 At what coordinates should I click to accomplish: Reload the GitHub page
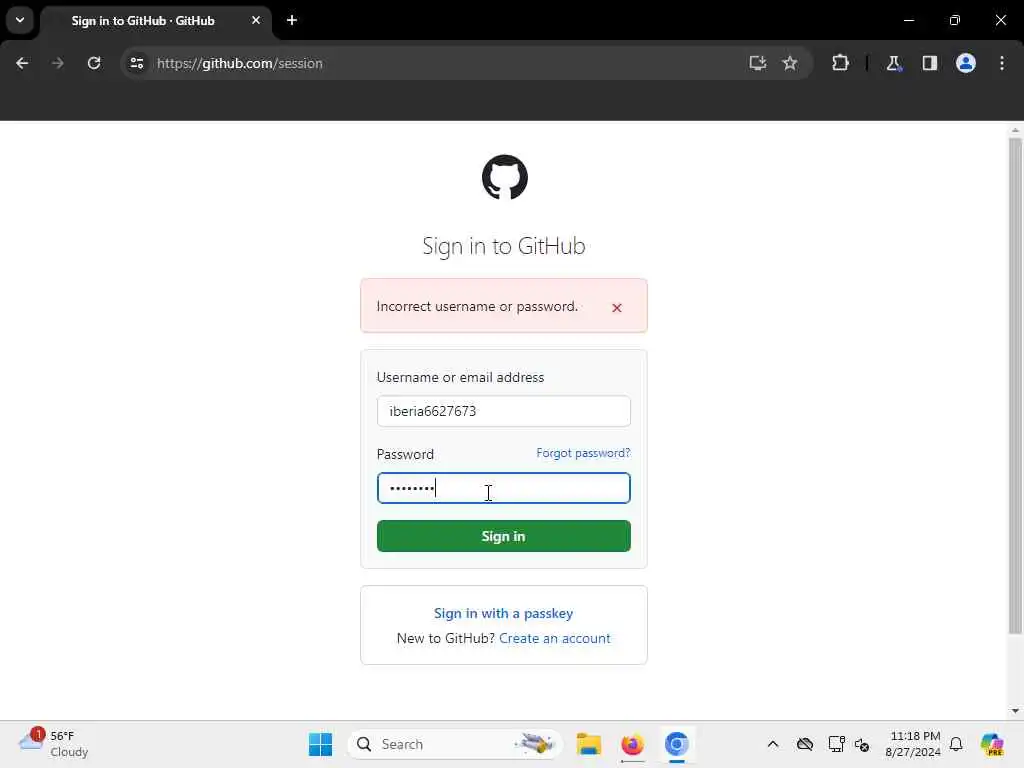point(94,63)
